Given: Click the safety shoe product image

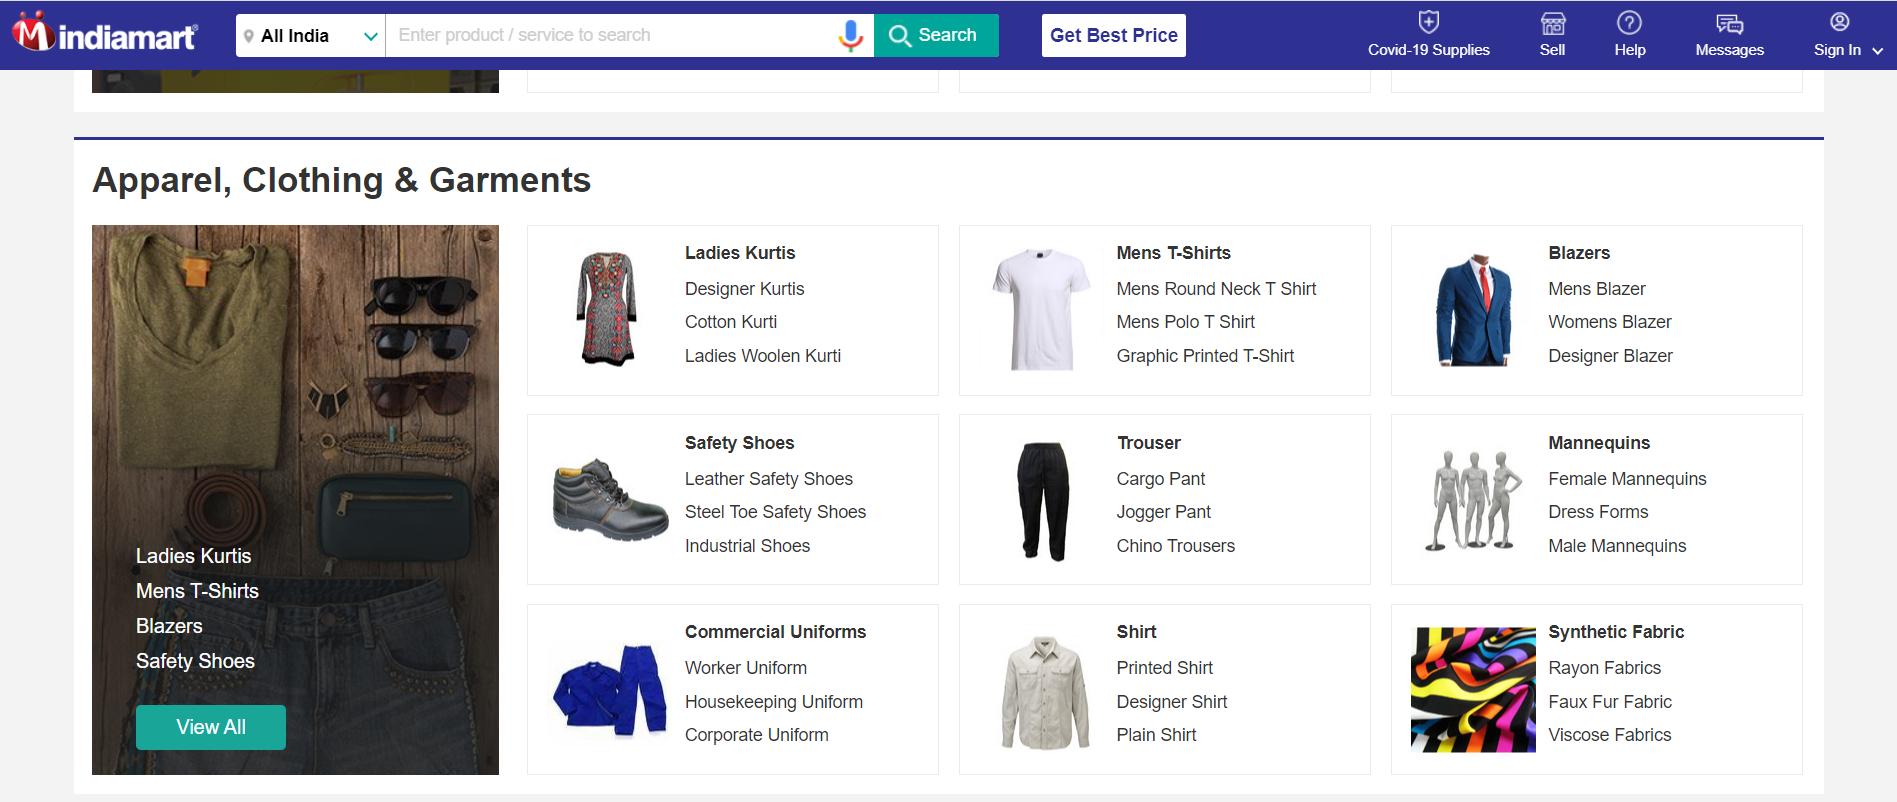Looking at the screenshot, I should pos(610,500).
